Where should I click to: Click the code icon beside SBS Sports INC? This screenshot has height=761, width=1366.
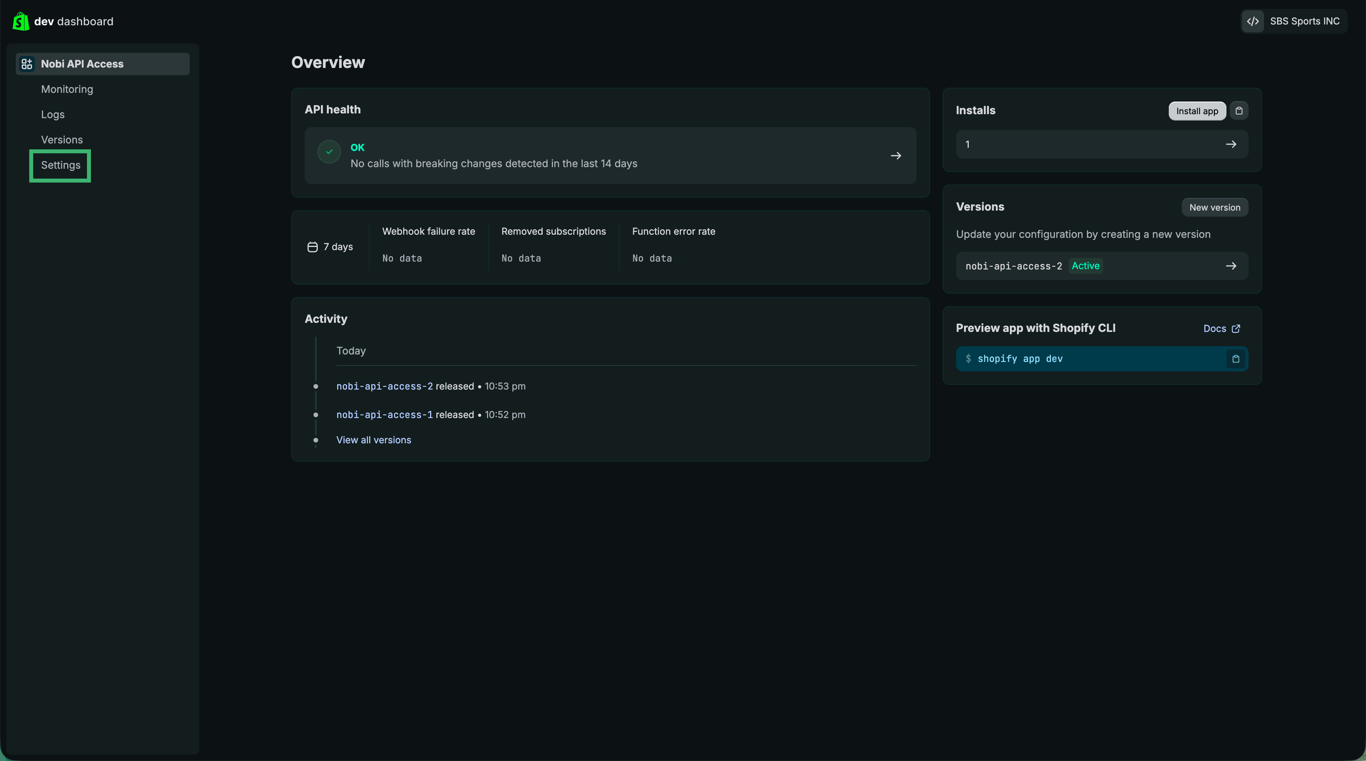[1253, 21]
